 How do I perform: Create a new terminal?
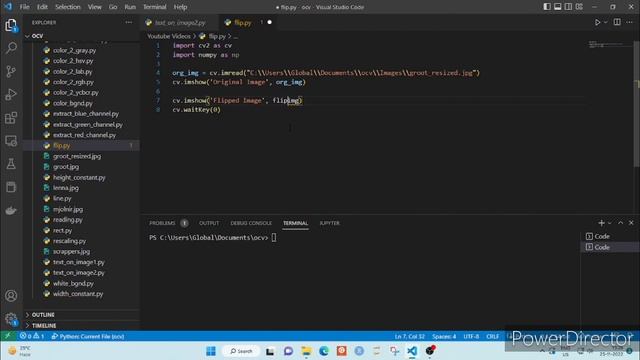(x=601, y=223)
